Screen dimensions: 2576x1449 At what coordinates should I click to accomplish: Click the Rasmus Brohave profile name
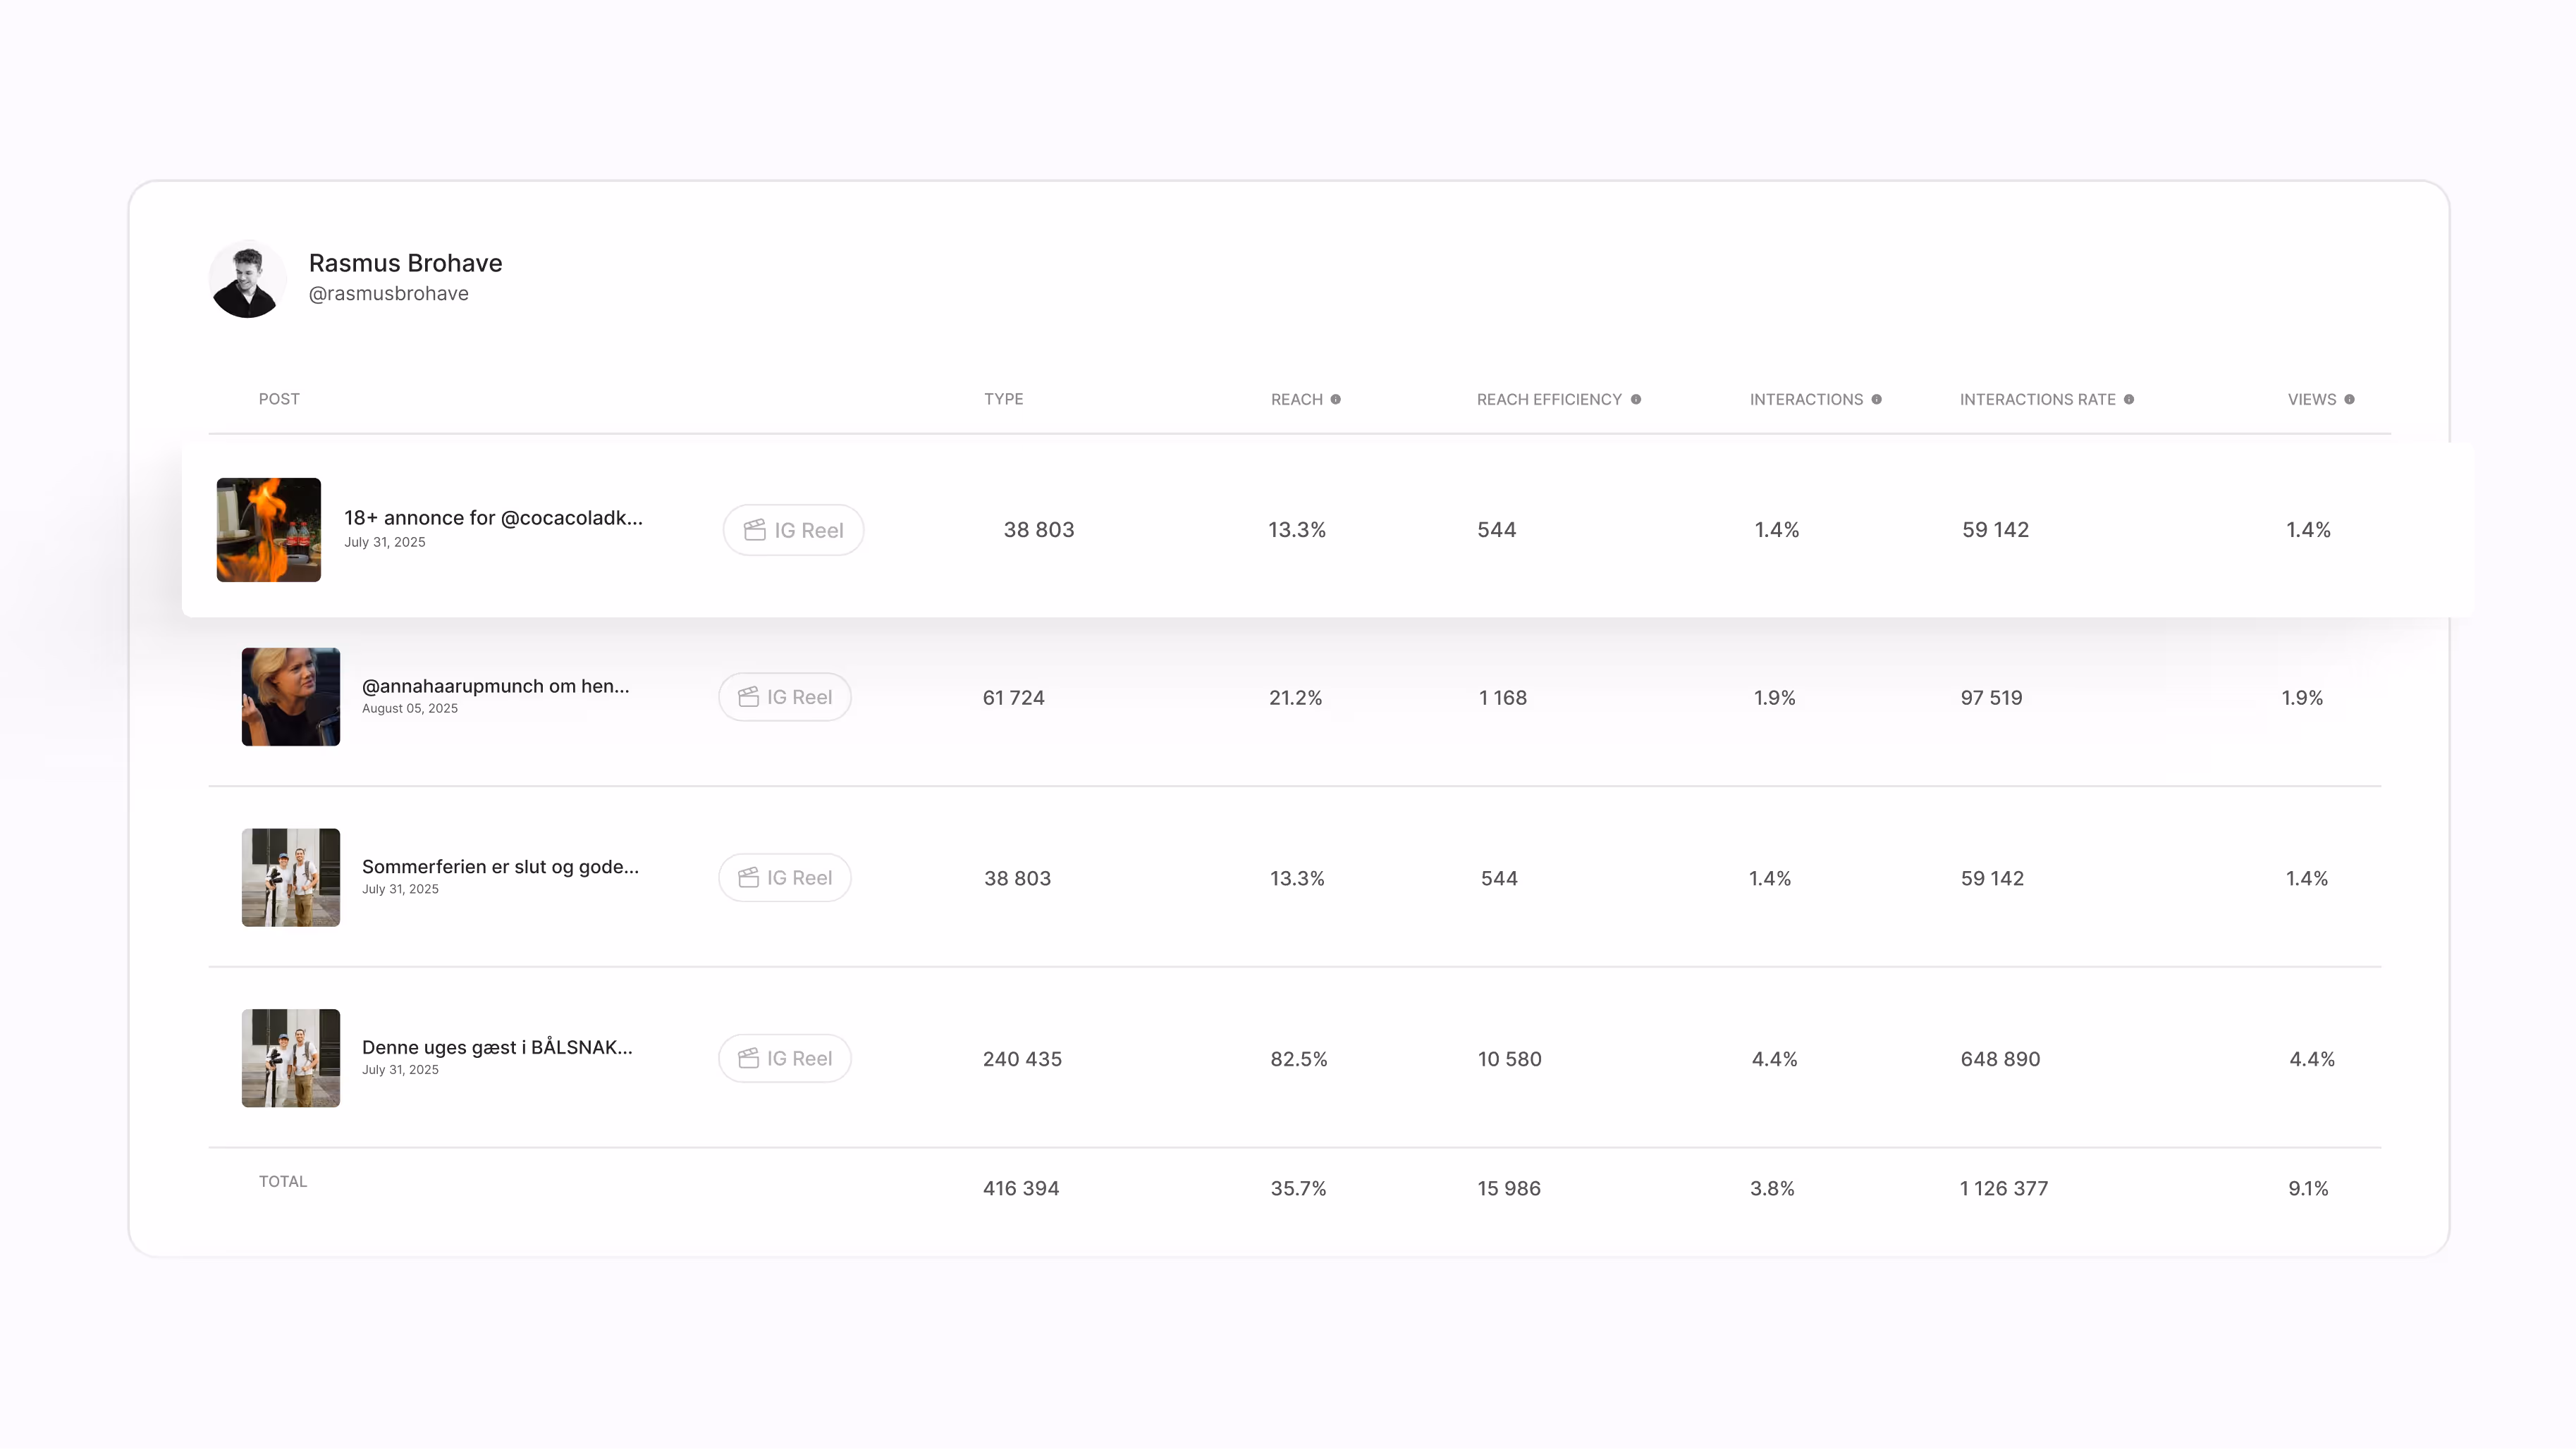coord(404,263)
